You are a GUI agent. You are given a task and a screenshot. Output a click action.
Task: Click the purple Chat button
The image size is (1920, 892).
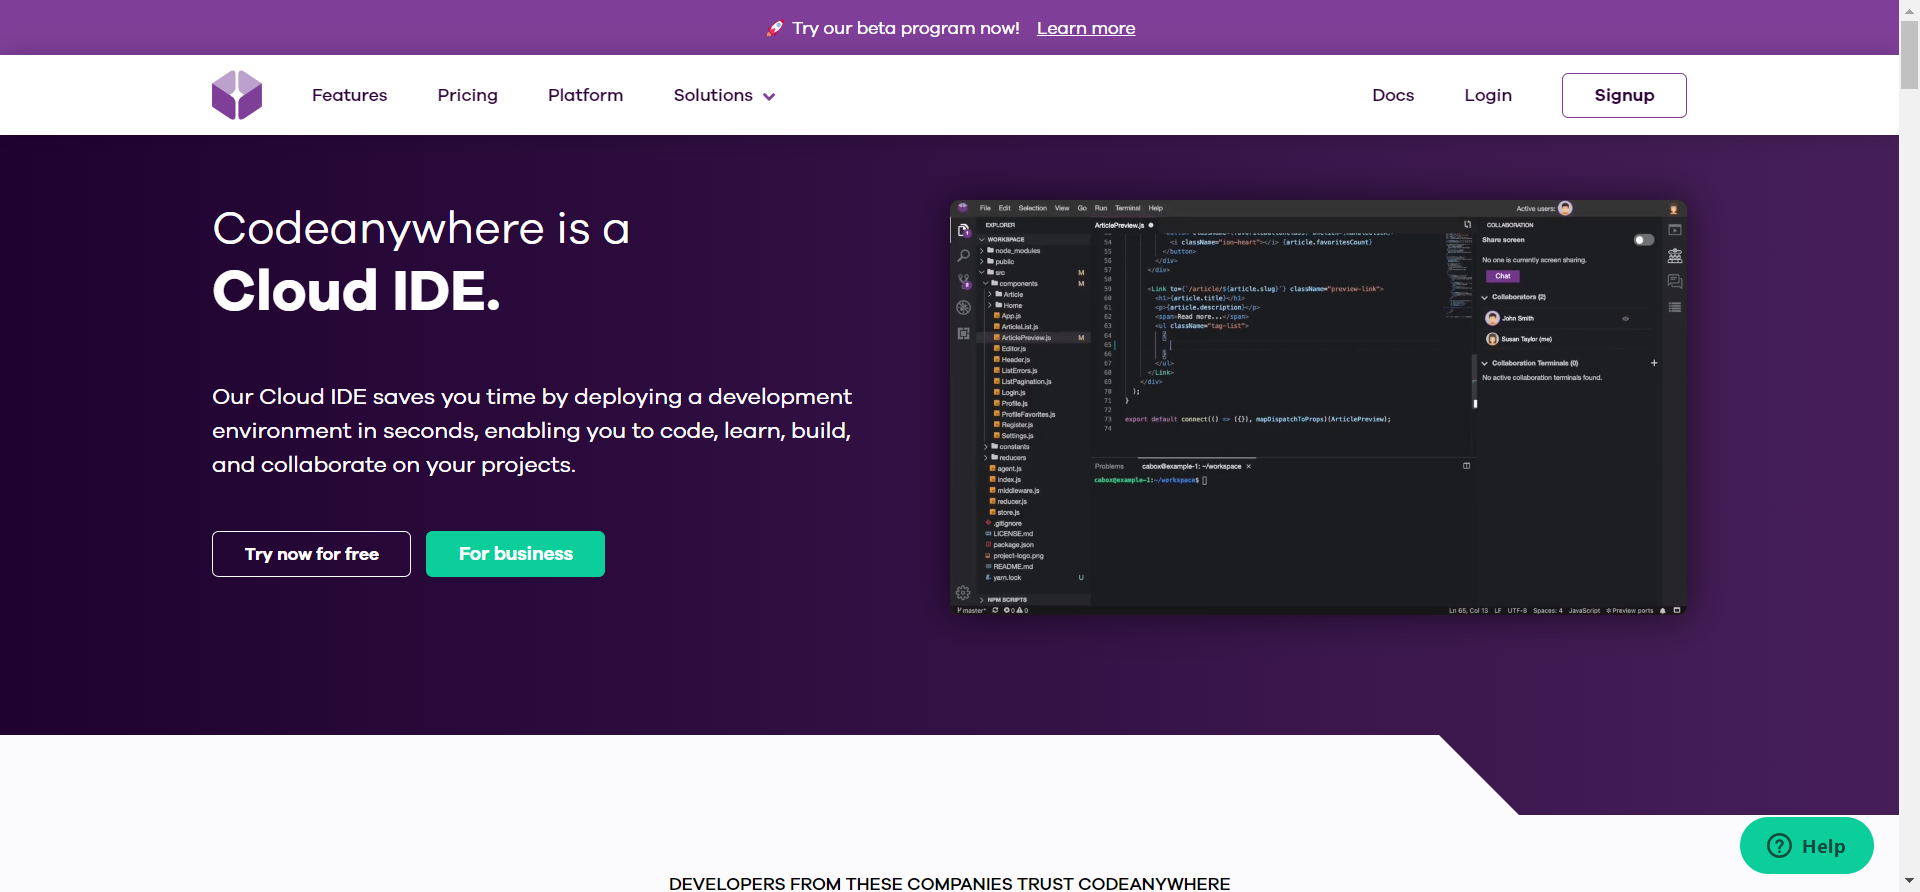pos(1503,276)
